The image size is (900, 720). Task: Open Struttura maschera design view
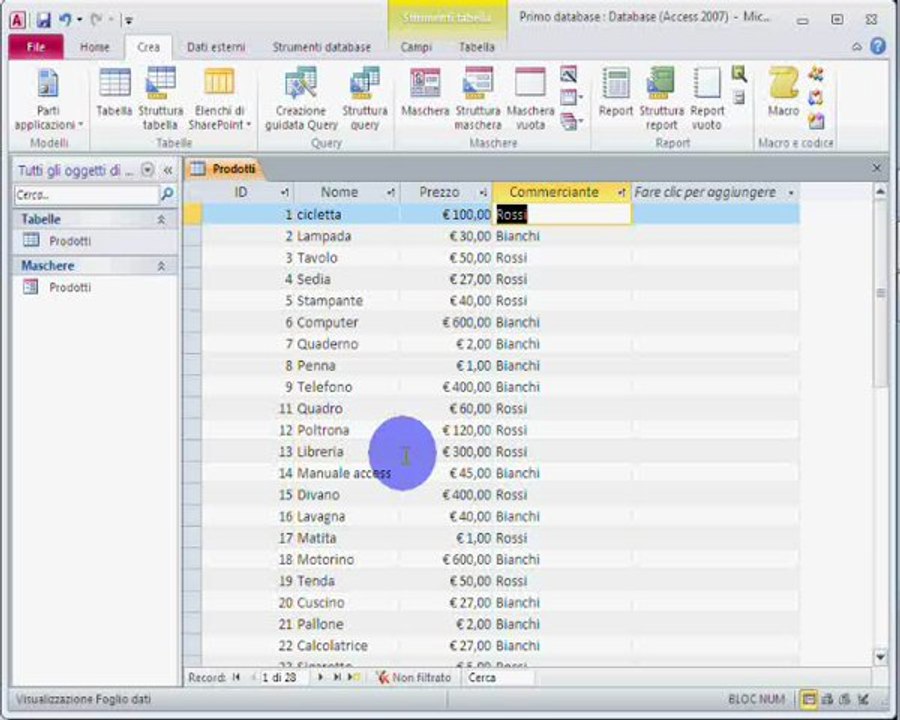coord(478,99)
